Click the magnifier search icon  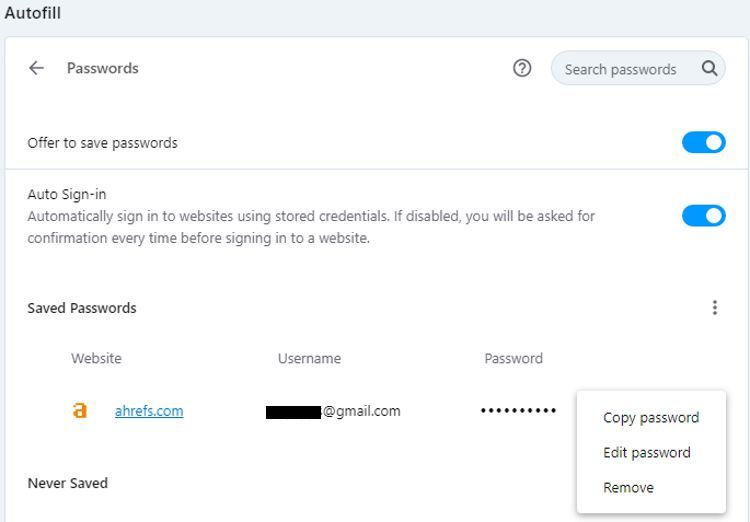710,69
